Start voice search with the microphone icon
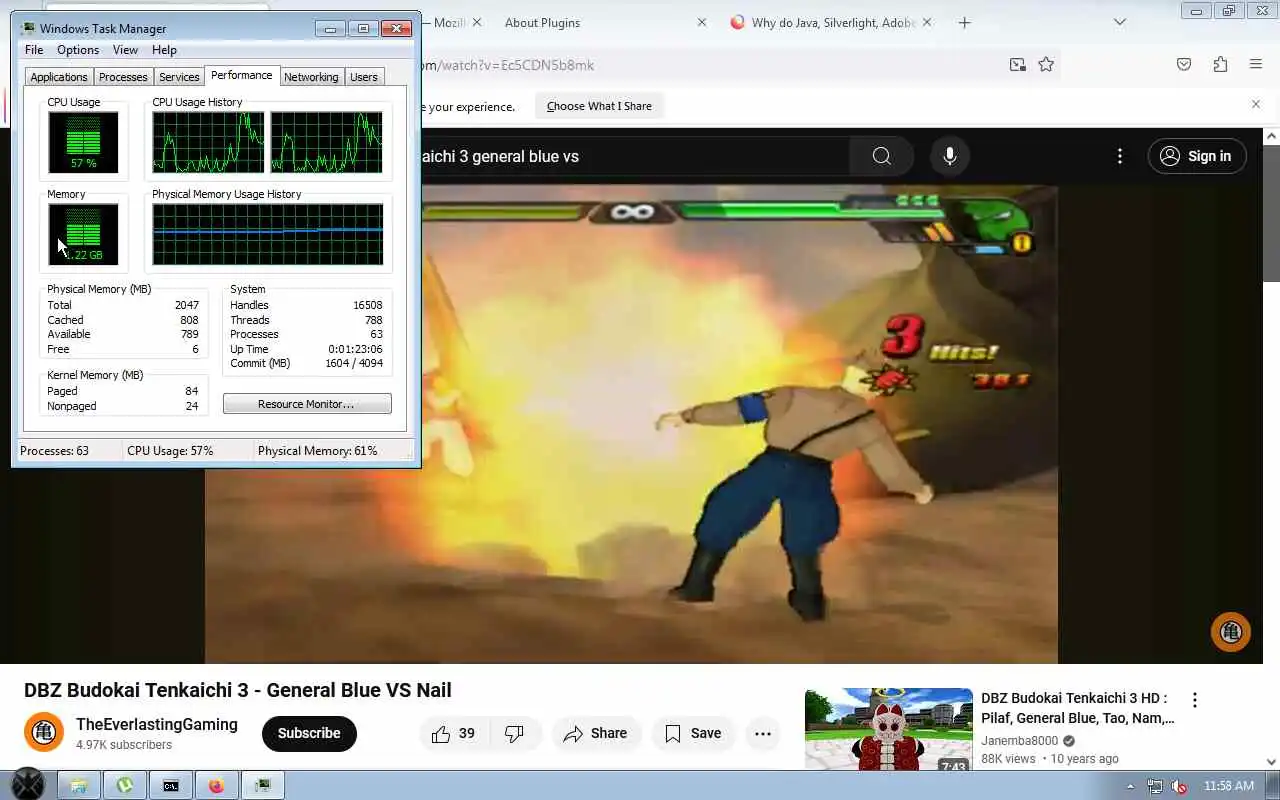This screenshot has height=800, width=1280. pyautogui.click(x=950, y=156)
